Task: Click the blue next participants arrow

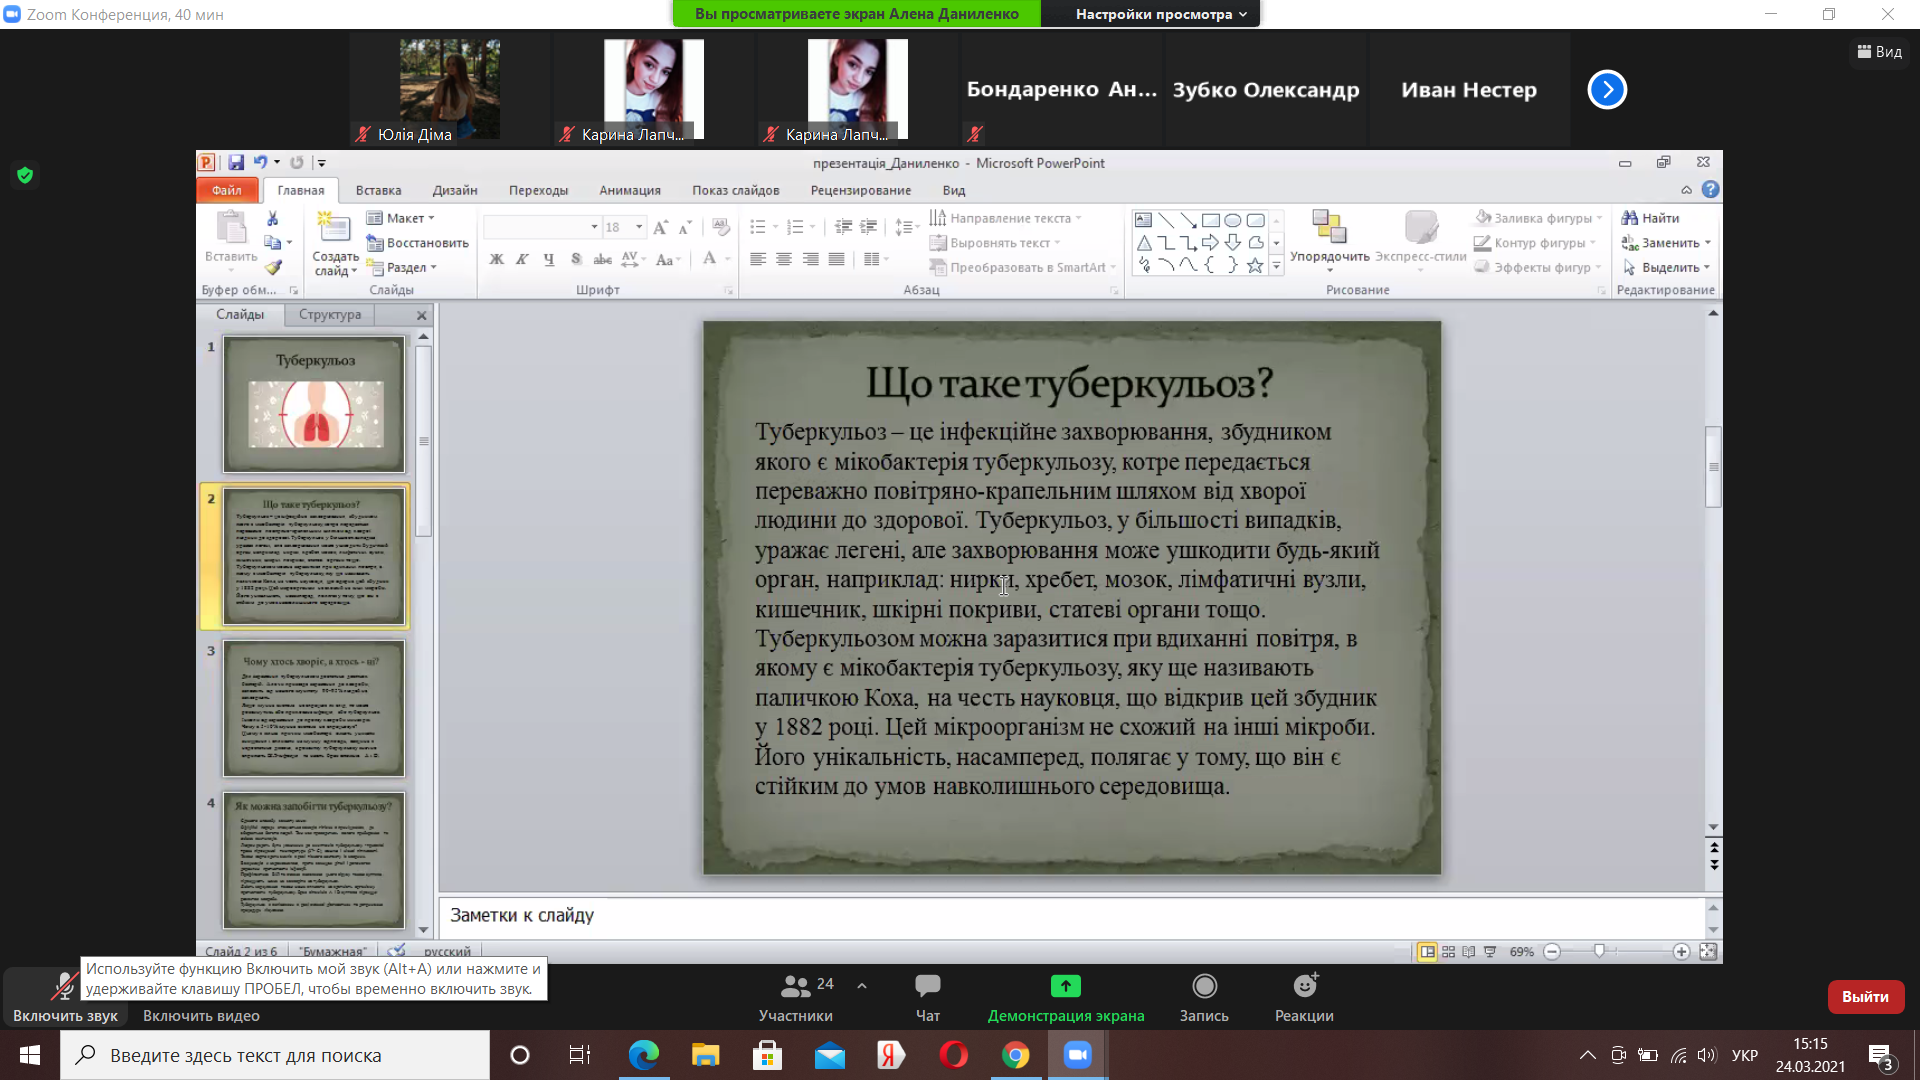Action: [x=1607, y=90]
